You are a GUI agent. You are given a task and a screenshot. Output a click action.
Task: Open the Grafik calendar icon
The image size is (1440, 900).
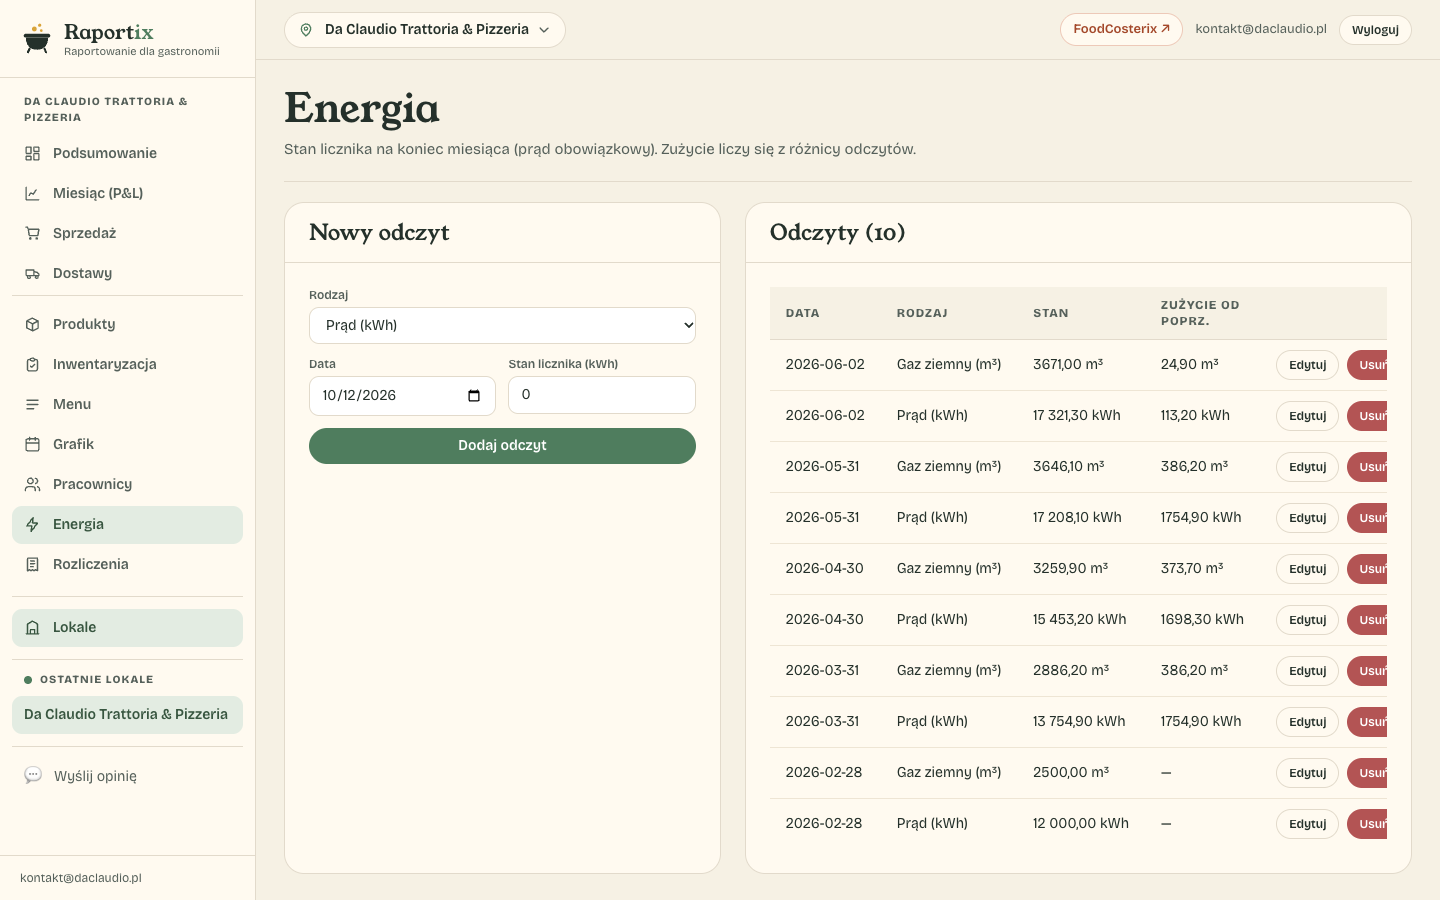32,444
